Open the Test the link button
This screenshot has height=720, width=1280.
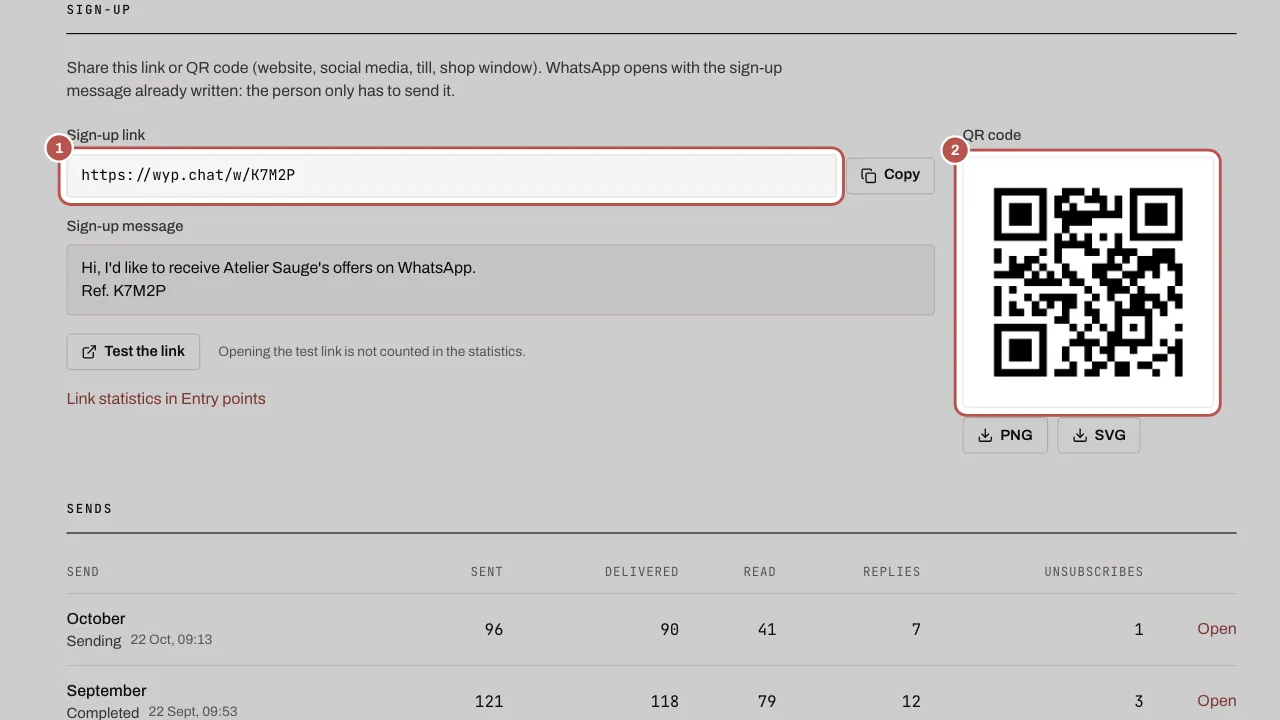pos(133,352)
